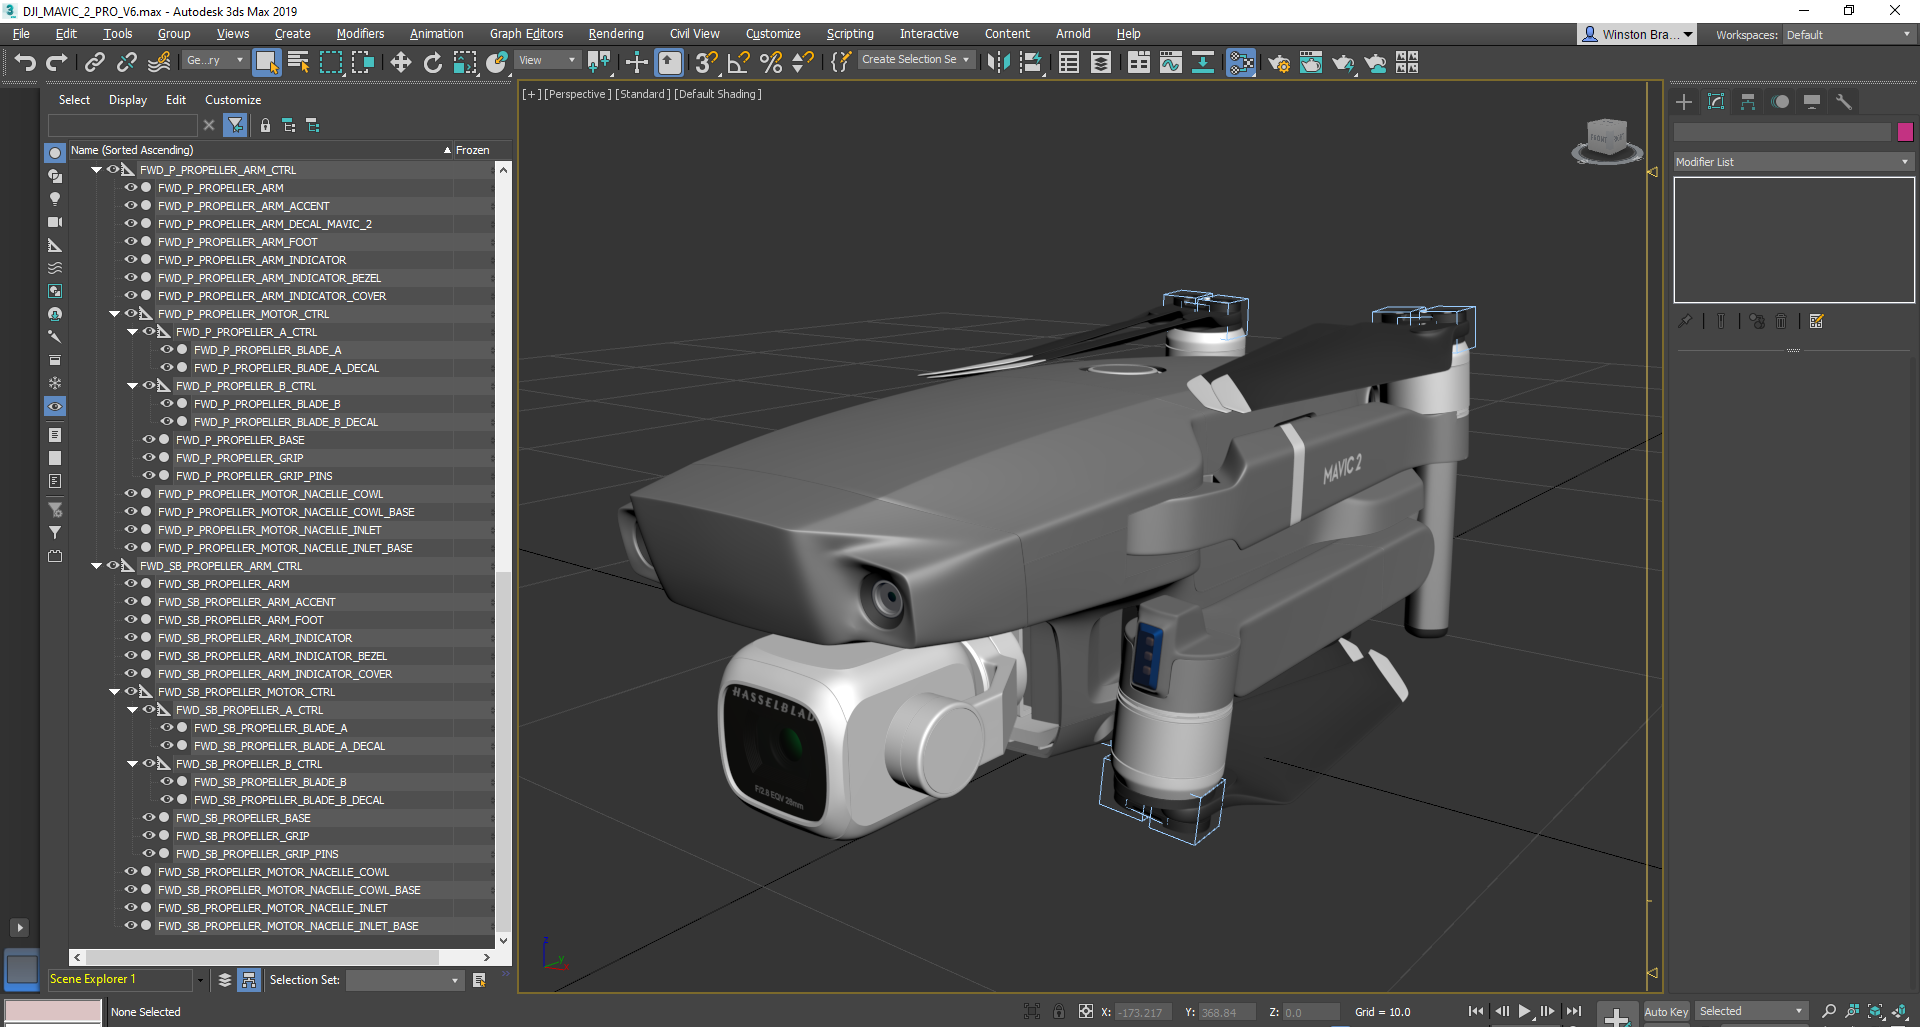Activate the Select and Move tool
This screenshot has width=1920, height=1027.
(401, 63)
